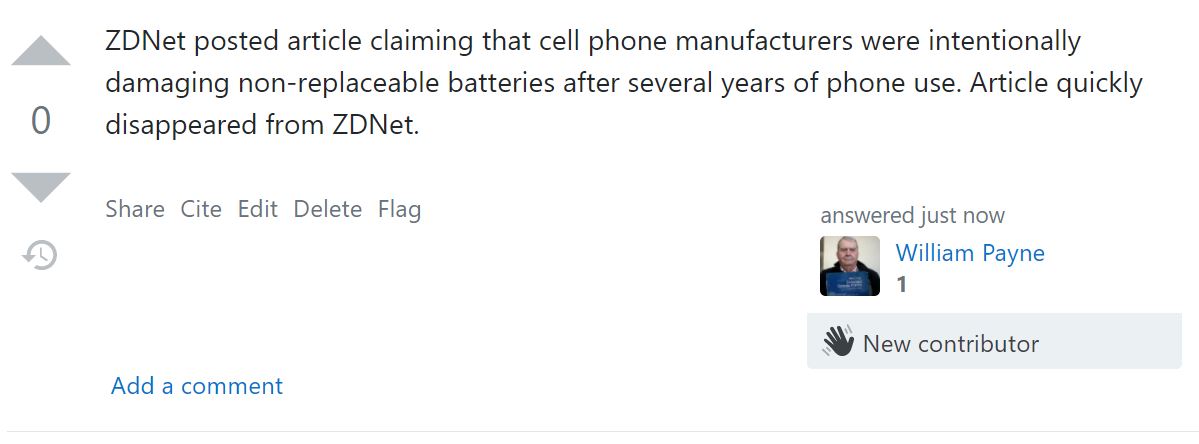
Task: Add a comment to the answer
Action: click(197, 385)
